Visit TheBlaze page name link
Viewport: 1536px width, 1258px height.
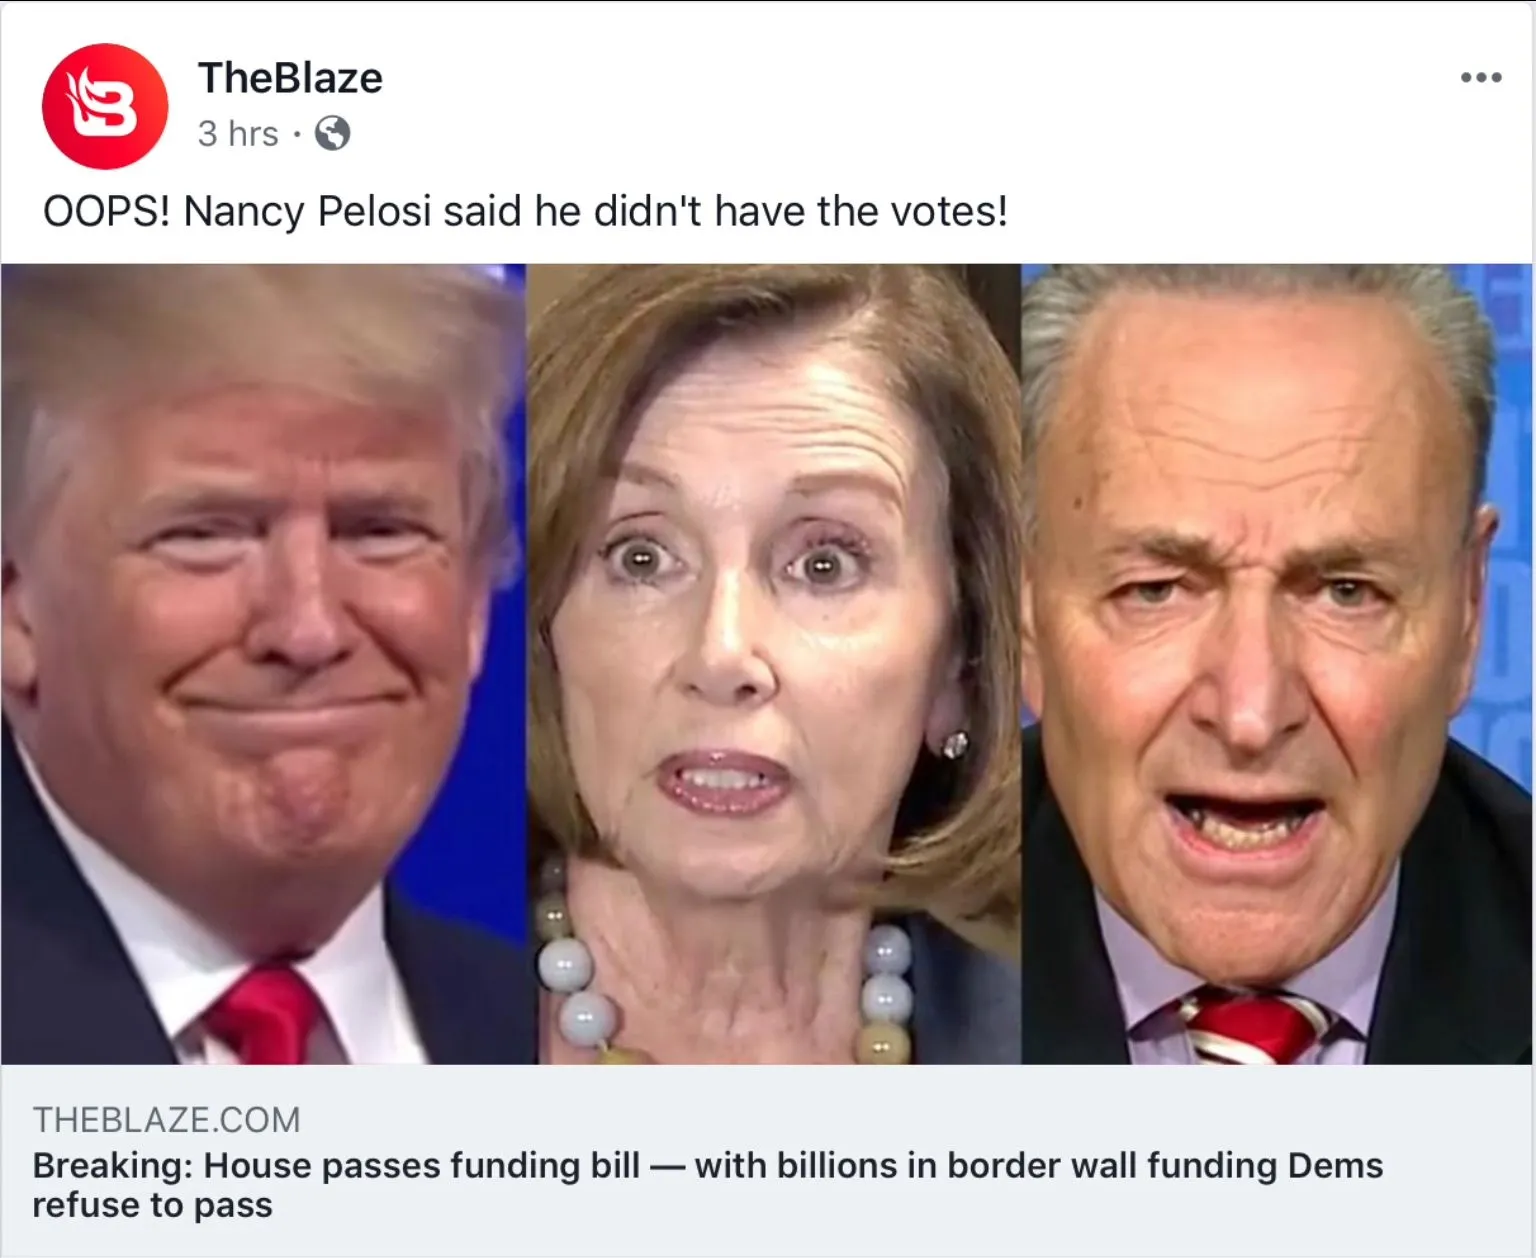(290, 78)
